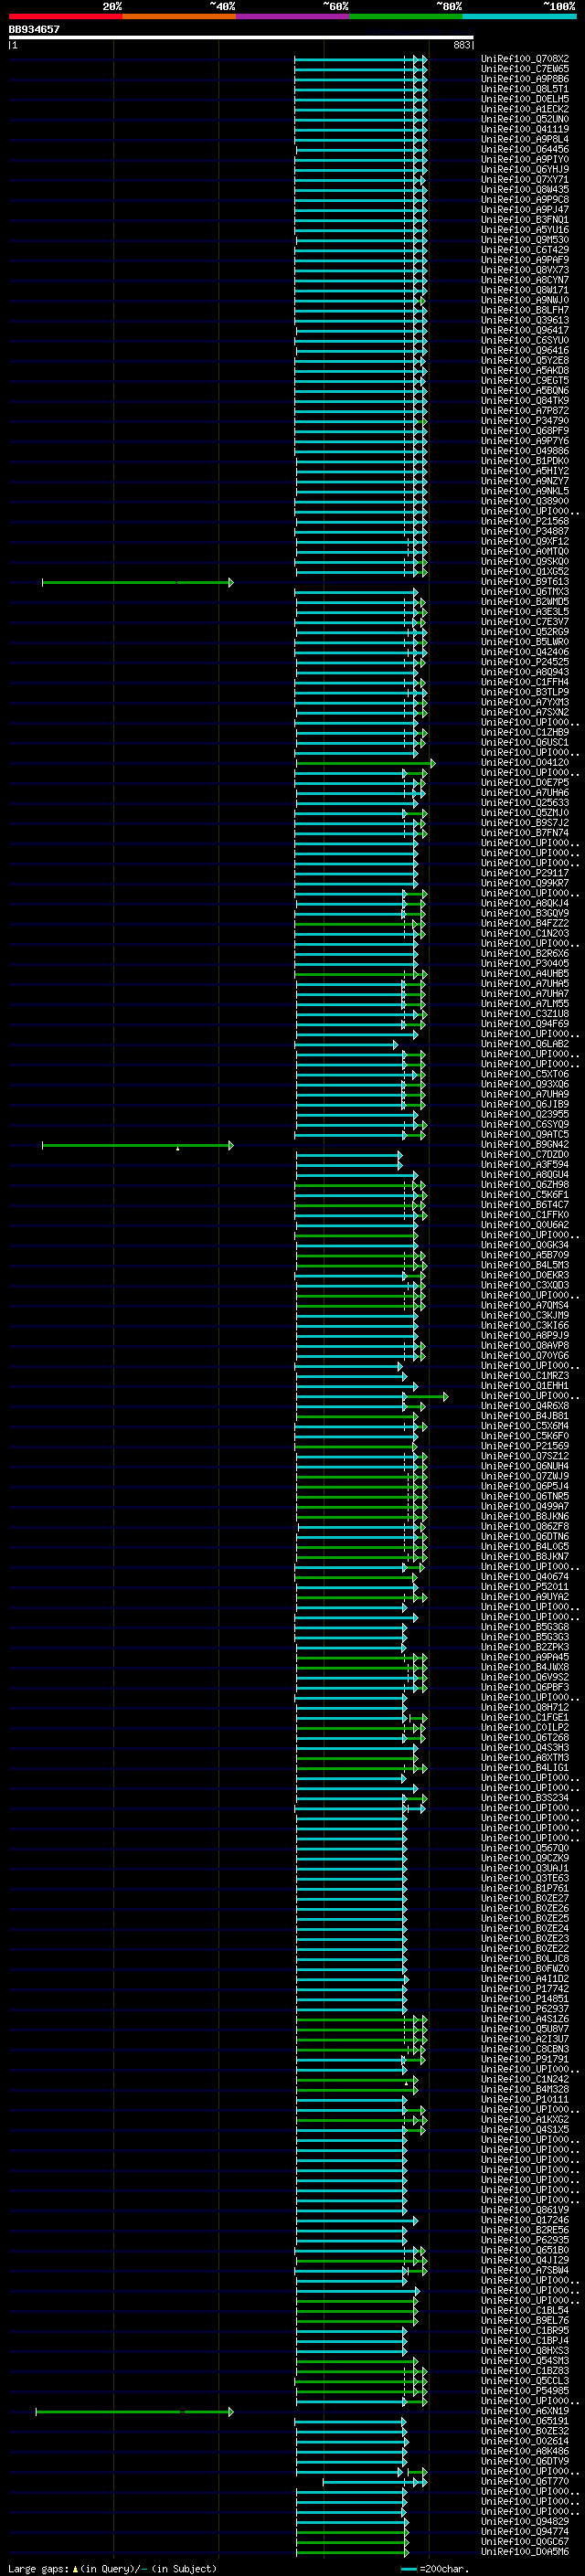Click the UniRef100_Q6YHJ9 label

point(524,169)
